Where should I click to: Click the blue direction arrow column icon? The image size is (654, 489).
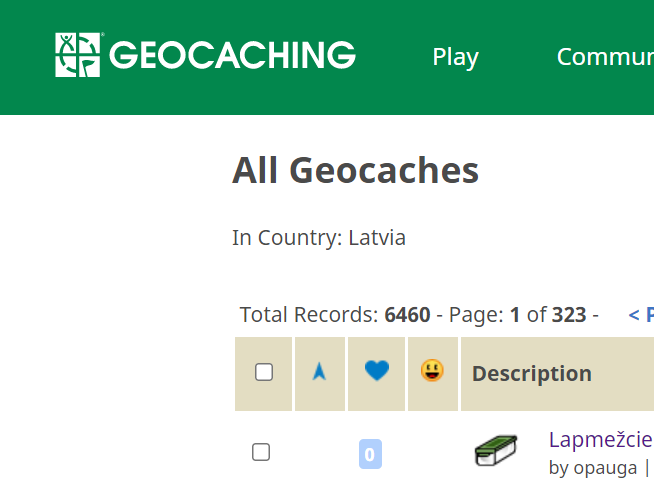click(x=319, y=372)
